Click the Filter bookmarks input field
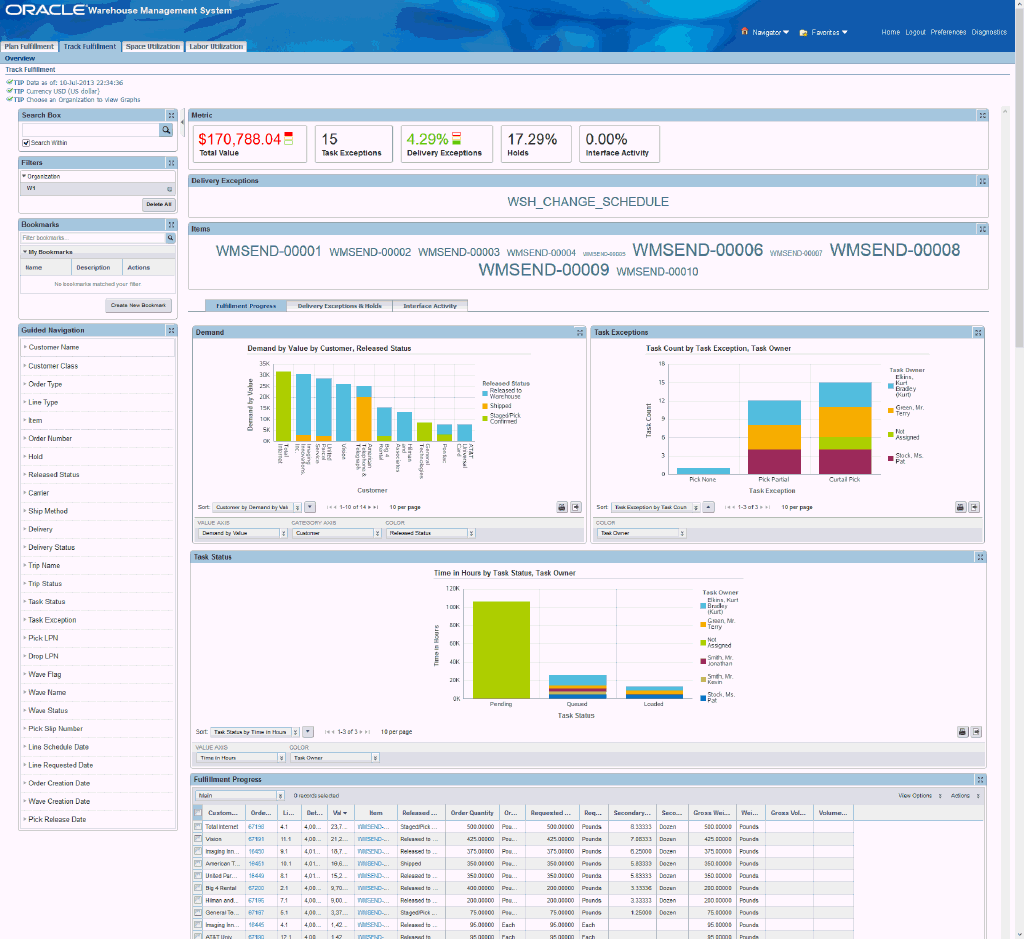This screenshot has height=939, width=1024. pyautogui.click(x=93, y=238)
